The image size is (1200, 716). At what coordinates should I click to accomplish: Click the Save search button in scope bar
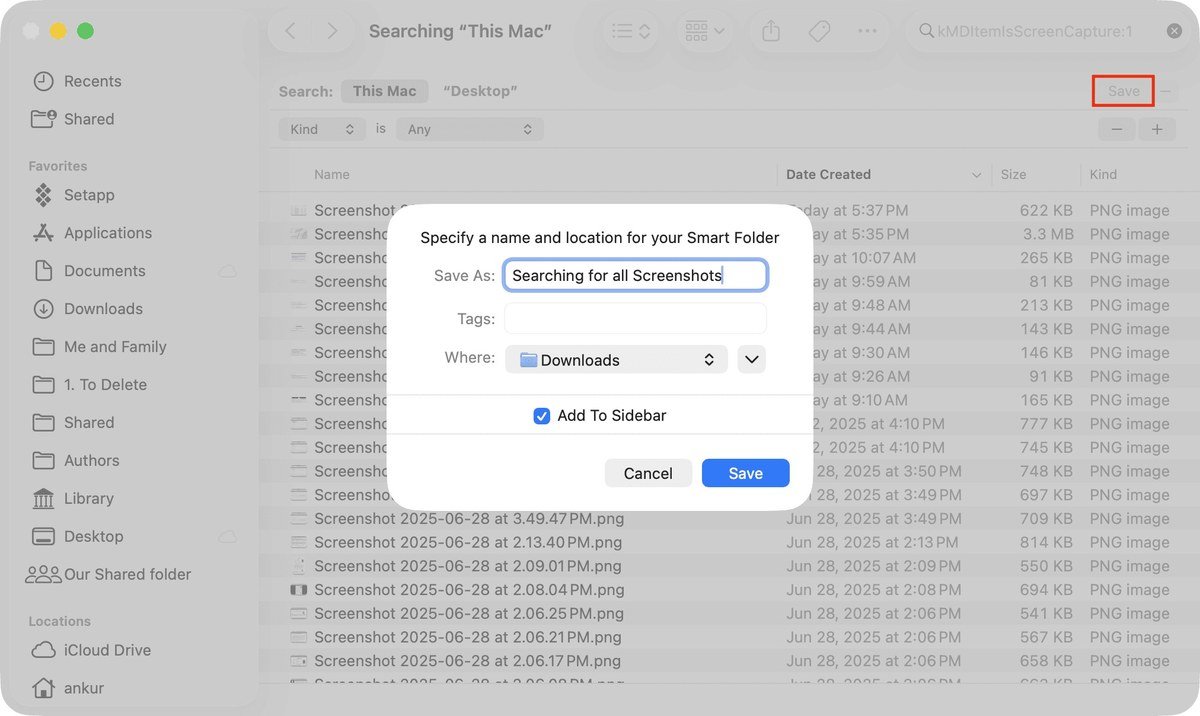click(1123, 91)
